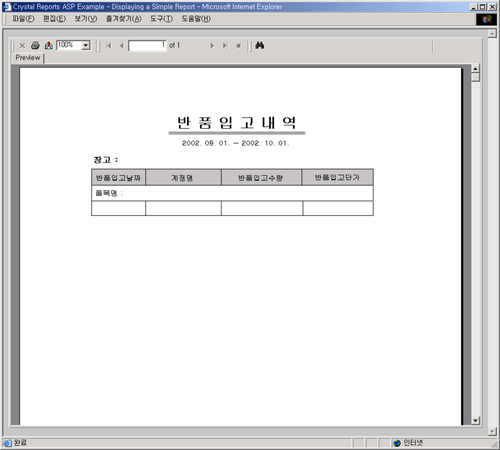Stop loading with the stop square icon
The image size is (500, 450).
pos(239,46)
